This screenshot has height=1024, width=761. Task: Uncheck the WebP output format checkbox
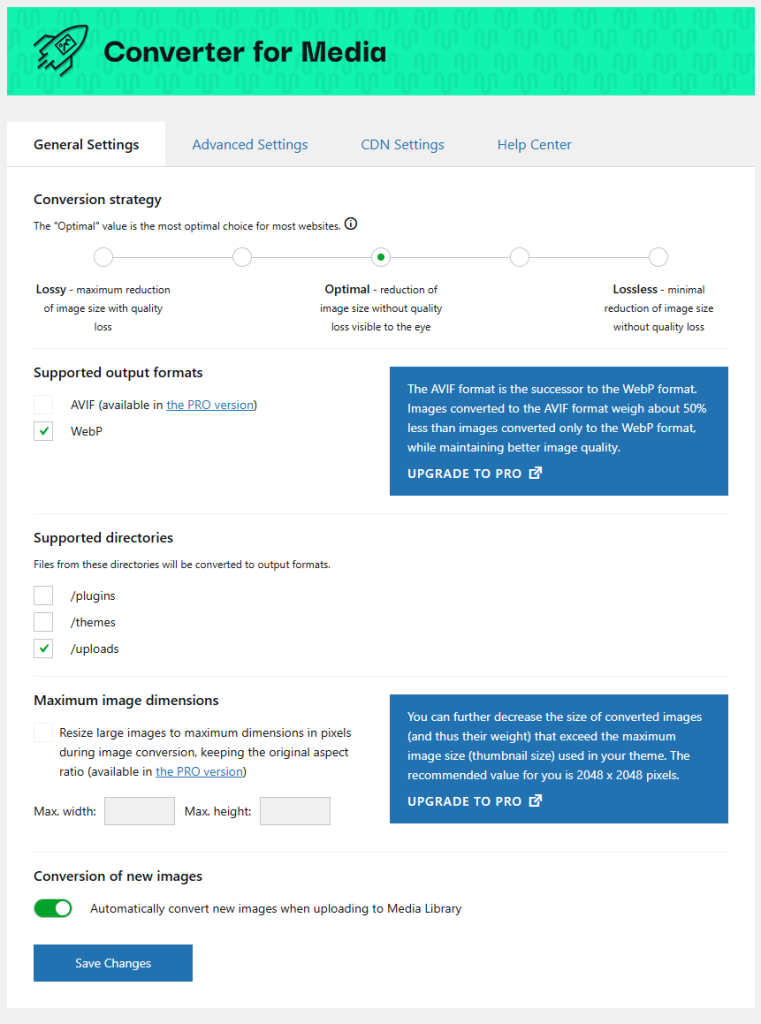(43, 431)
